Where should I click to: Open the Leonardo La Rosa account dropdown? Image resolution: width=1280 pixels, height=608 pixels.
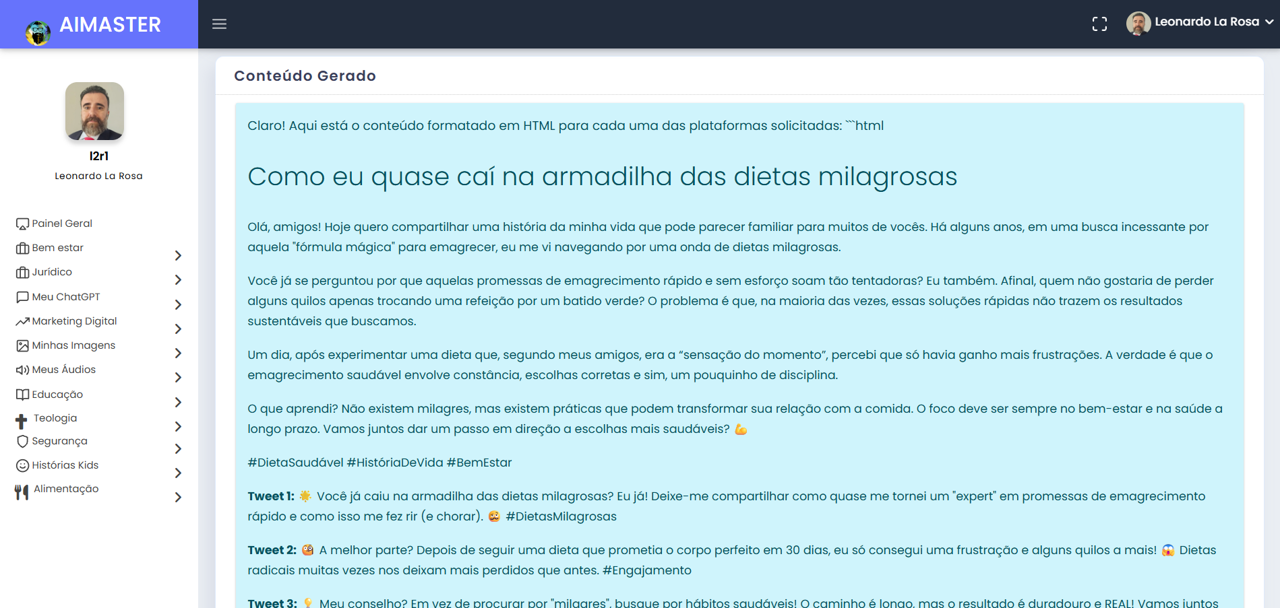click(x=1200, y=23)
